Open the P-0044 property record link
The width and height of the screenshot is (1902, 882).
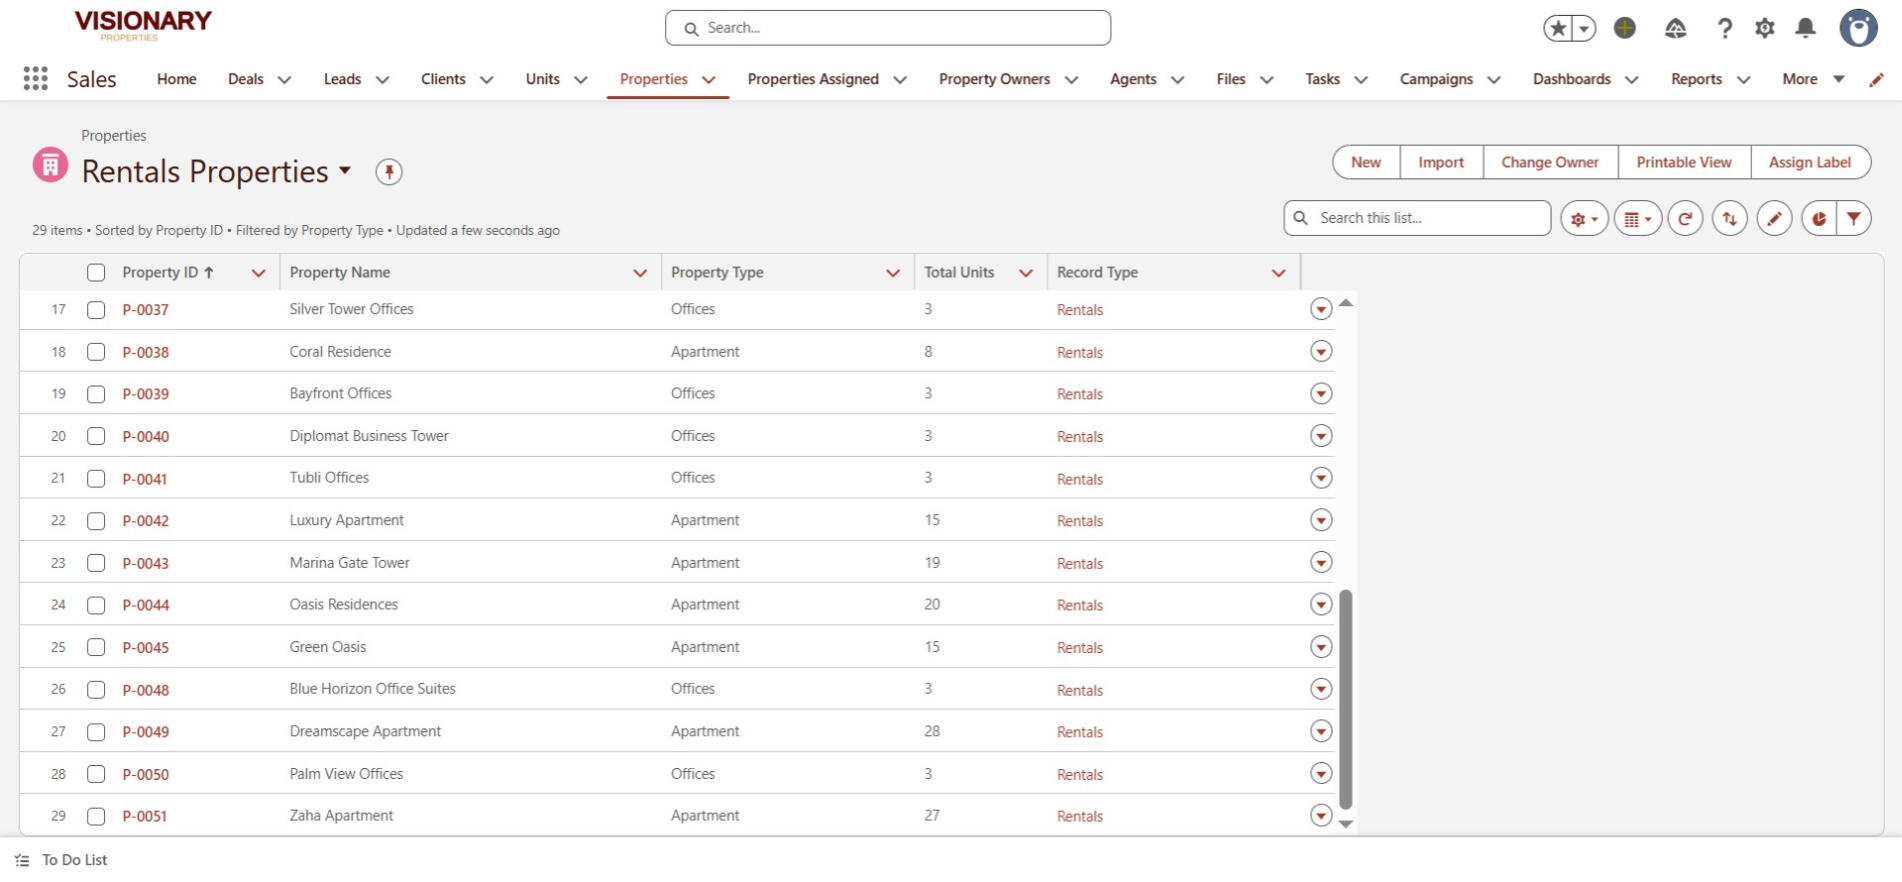point(146,605)
